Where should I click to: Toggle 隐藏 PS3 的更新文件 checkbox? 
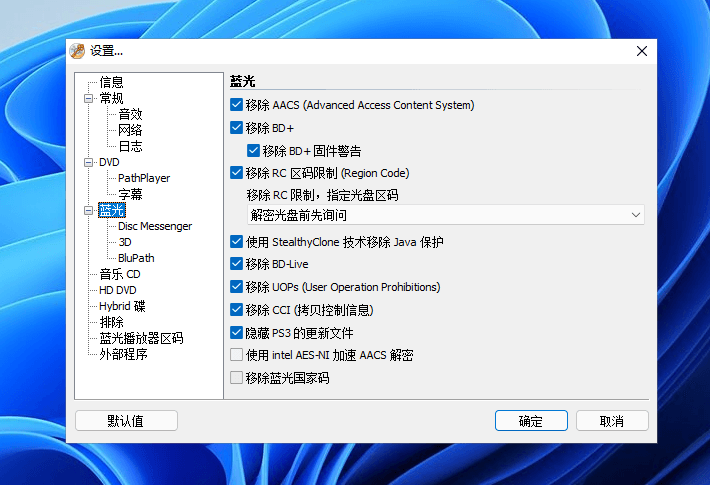coord(236,333)
